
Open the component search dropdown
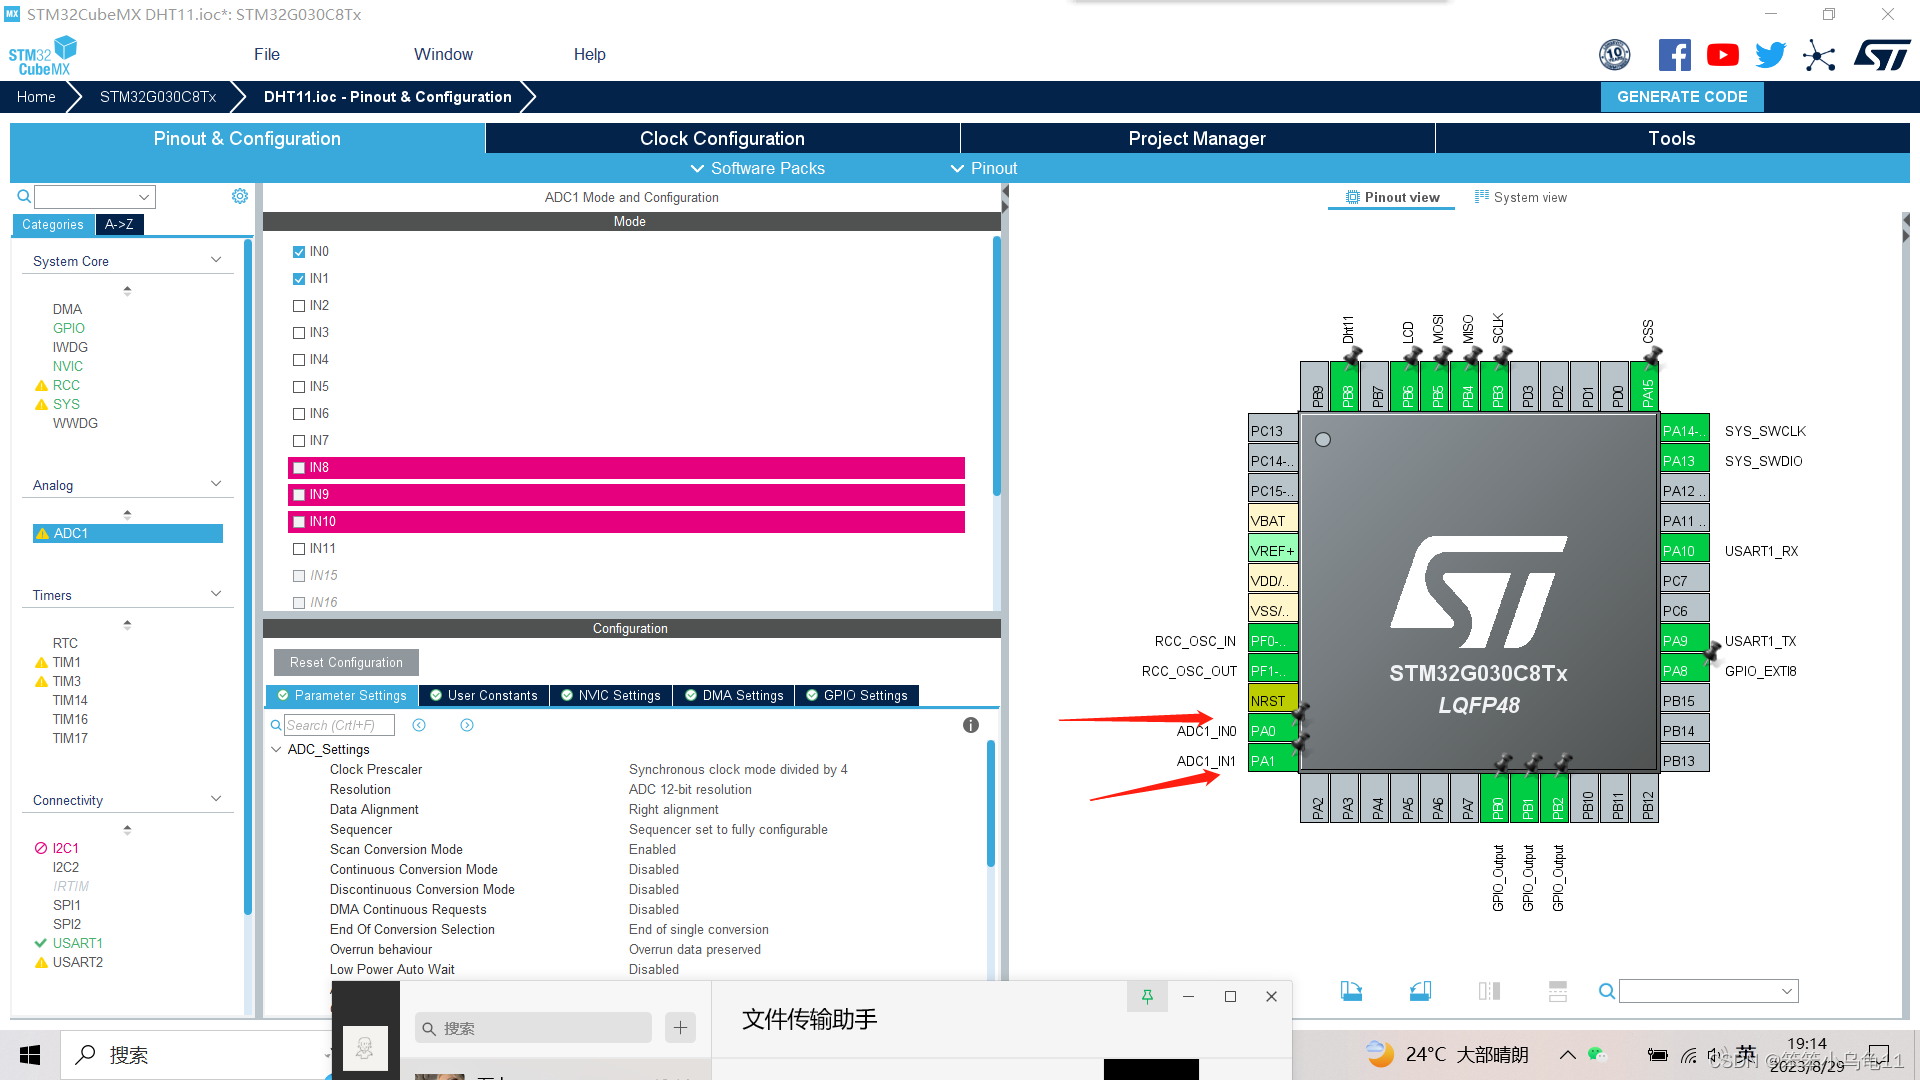[143, 197]
